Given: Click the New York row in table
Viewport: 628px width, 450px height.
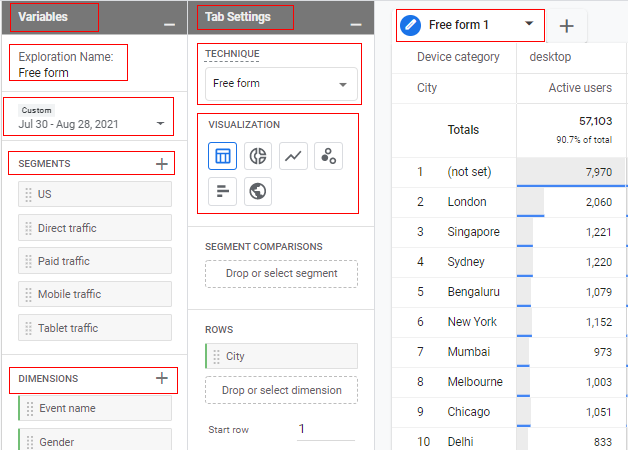Looking at the screenshot, I should pyautogui.click(x=509, y=322).
